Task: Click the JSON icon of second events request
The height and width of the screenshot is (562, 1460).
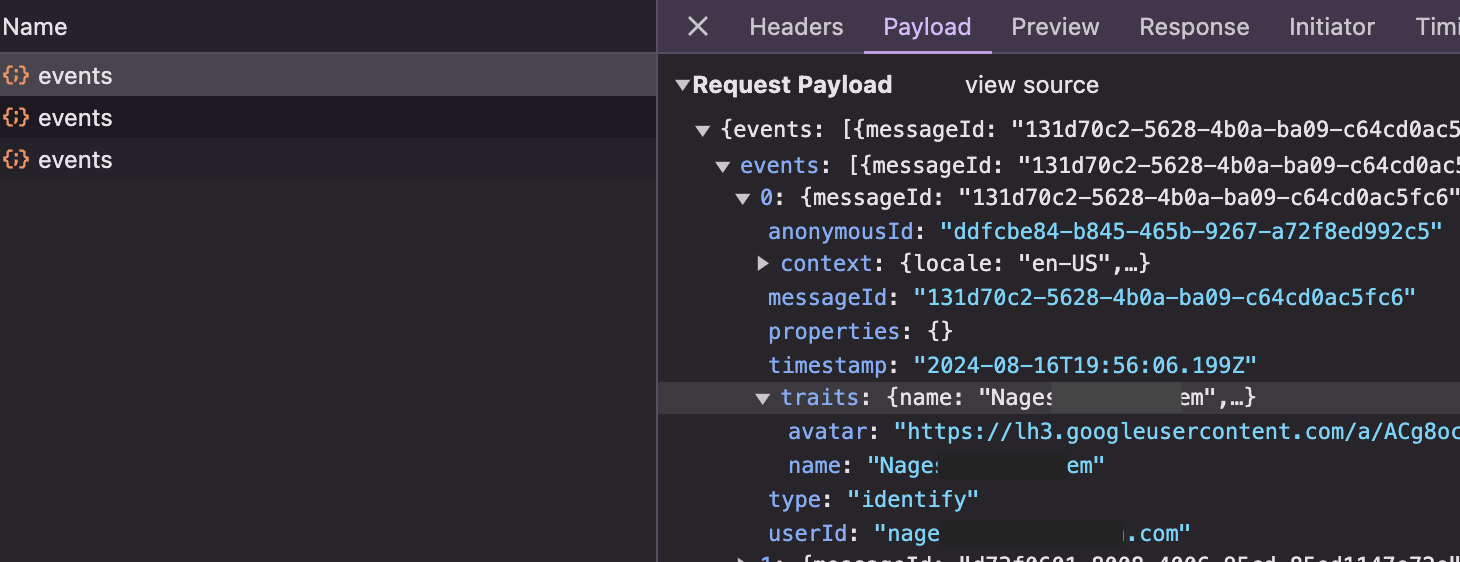Action: point(16,118)
